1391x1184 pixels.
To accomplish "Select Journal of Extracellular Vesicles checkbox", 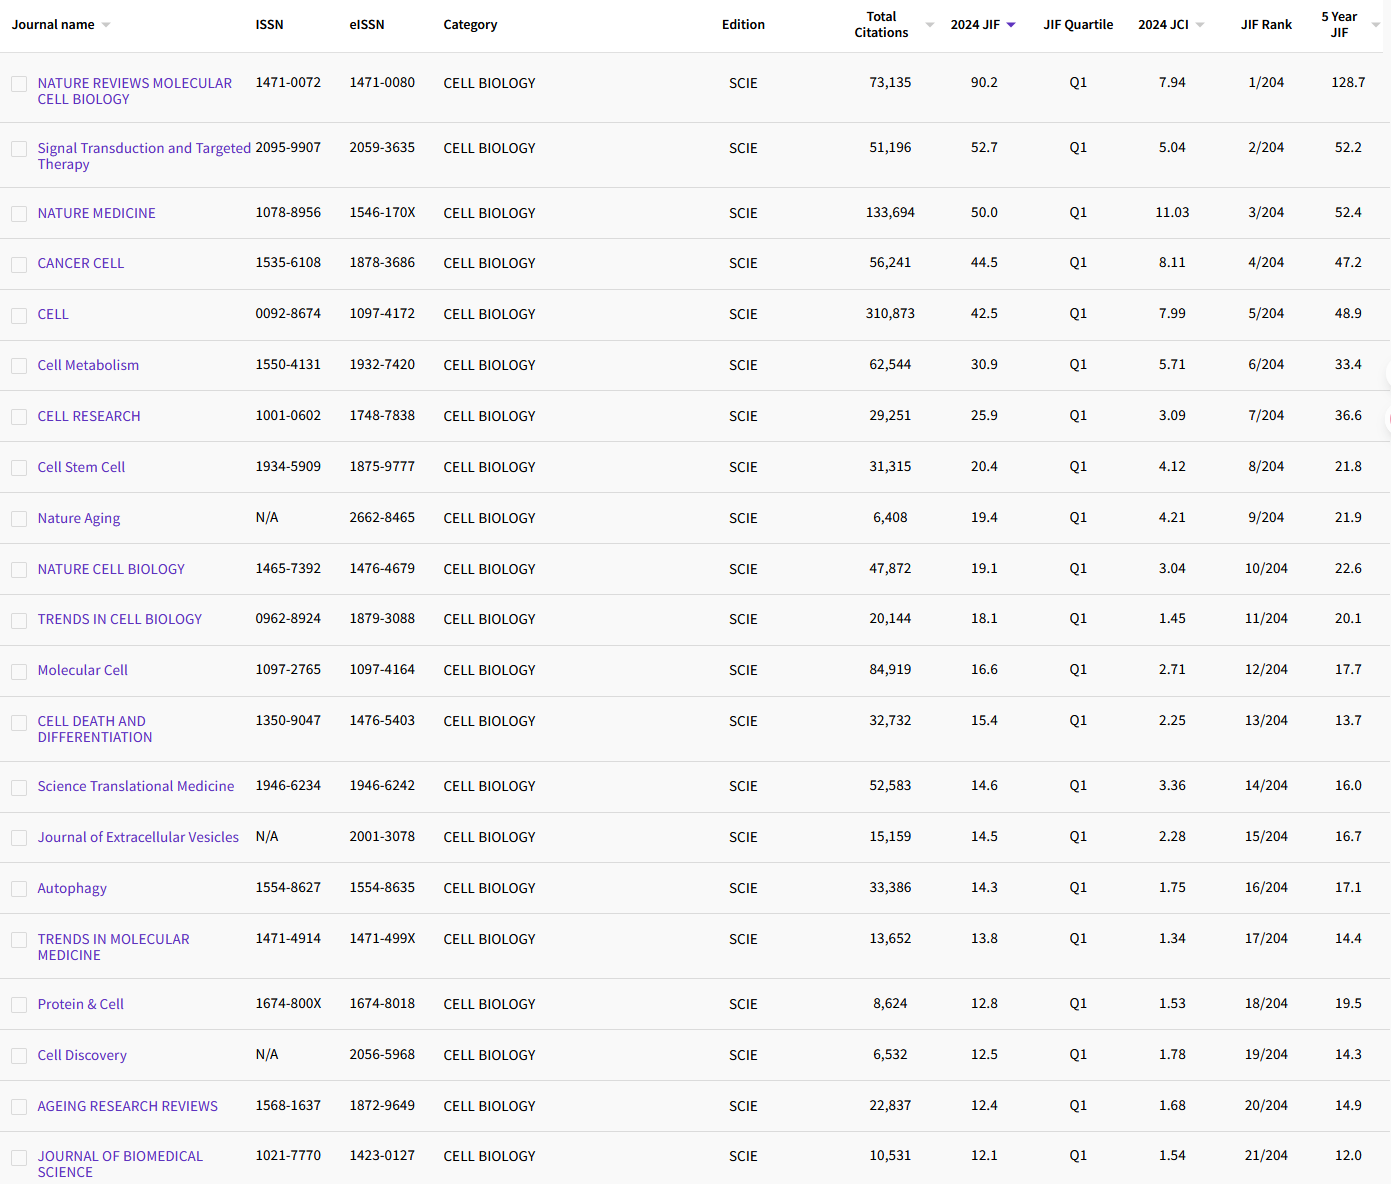I will coord(19,838).
